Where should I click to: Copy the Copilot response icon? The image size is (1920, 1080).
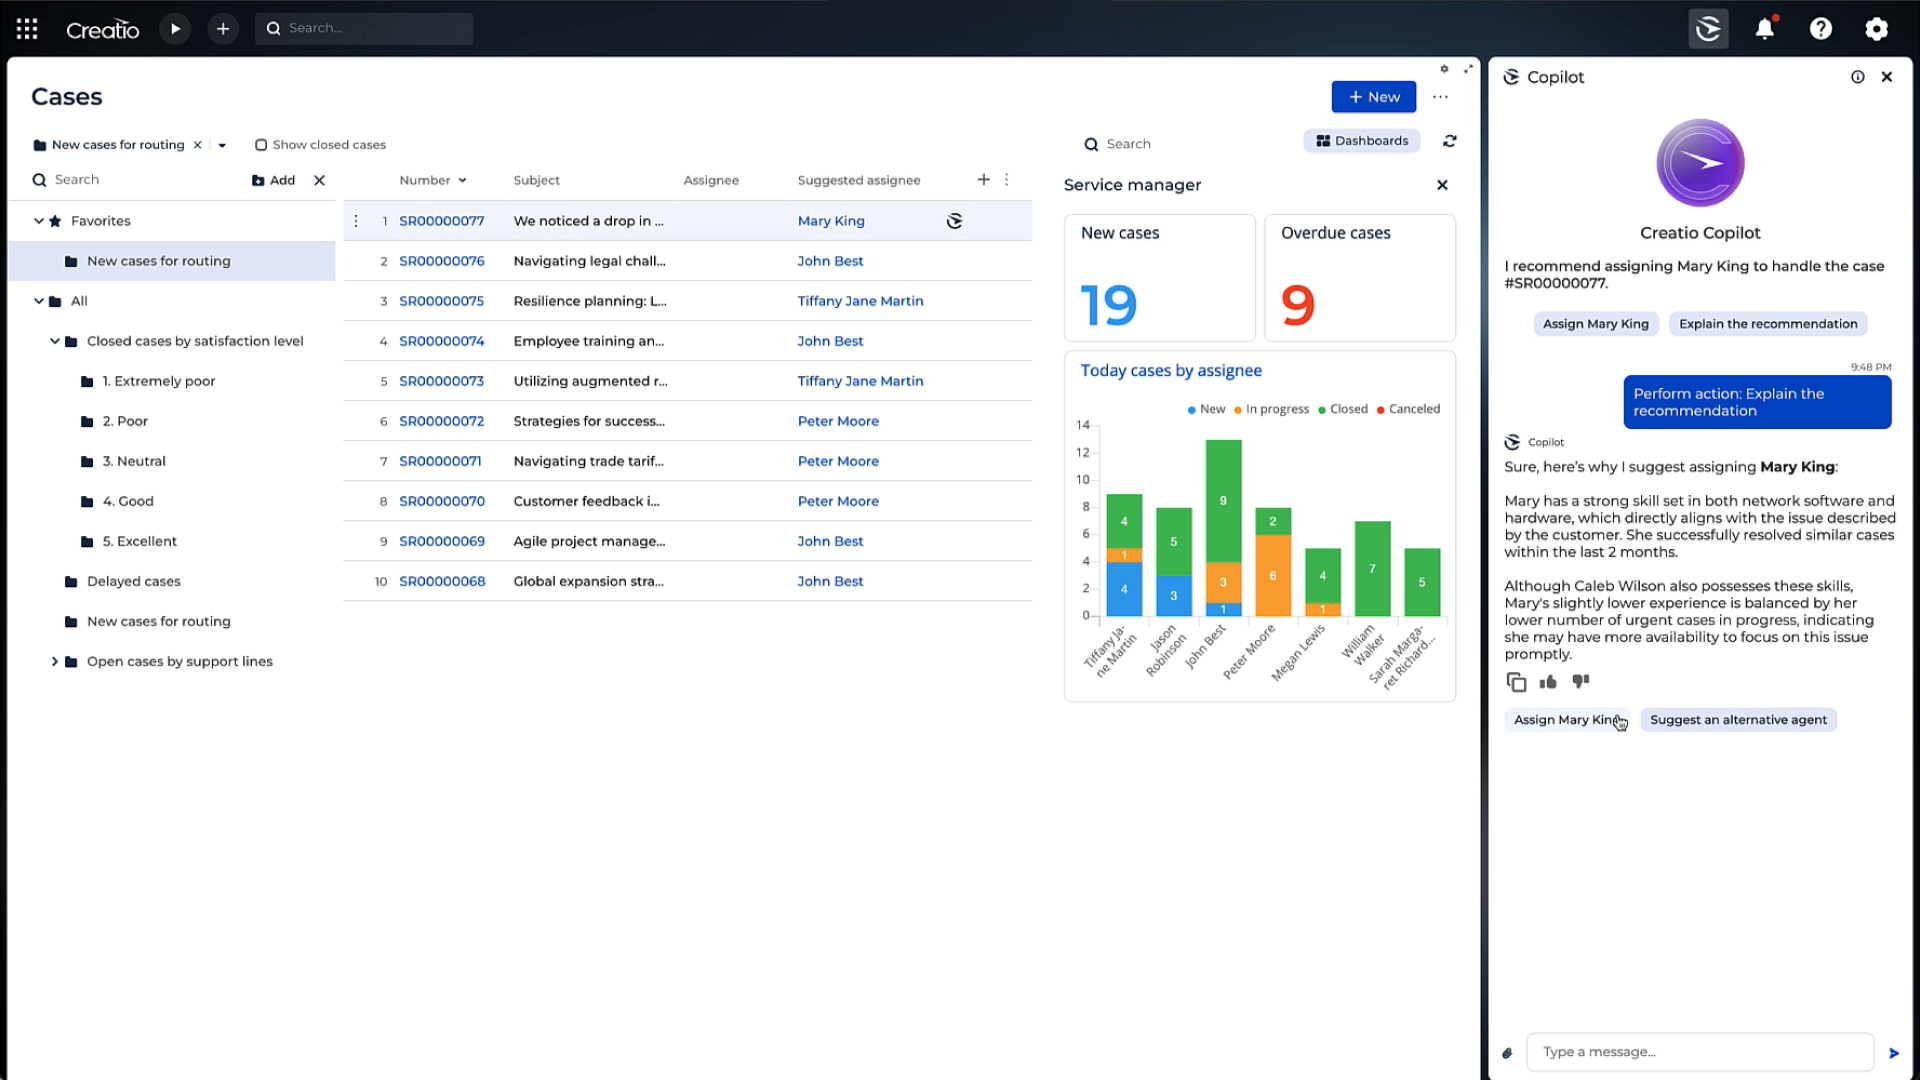click(x=1516, y=682)
